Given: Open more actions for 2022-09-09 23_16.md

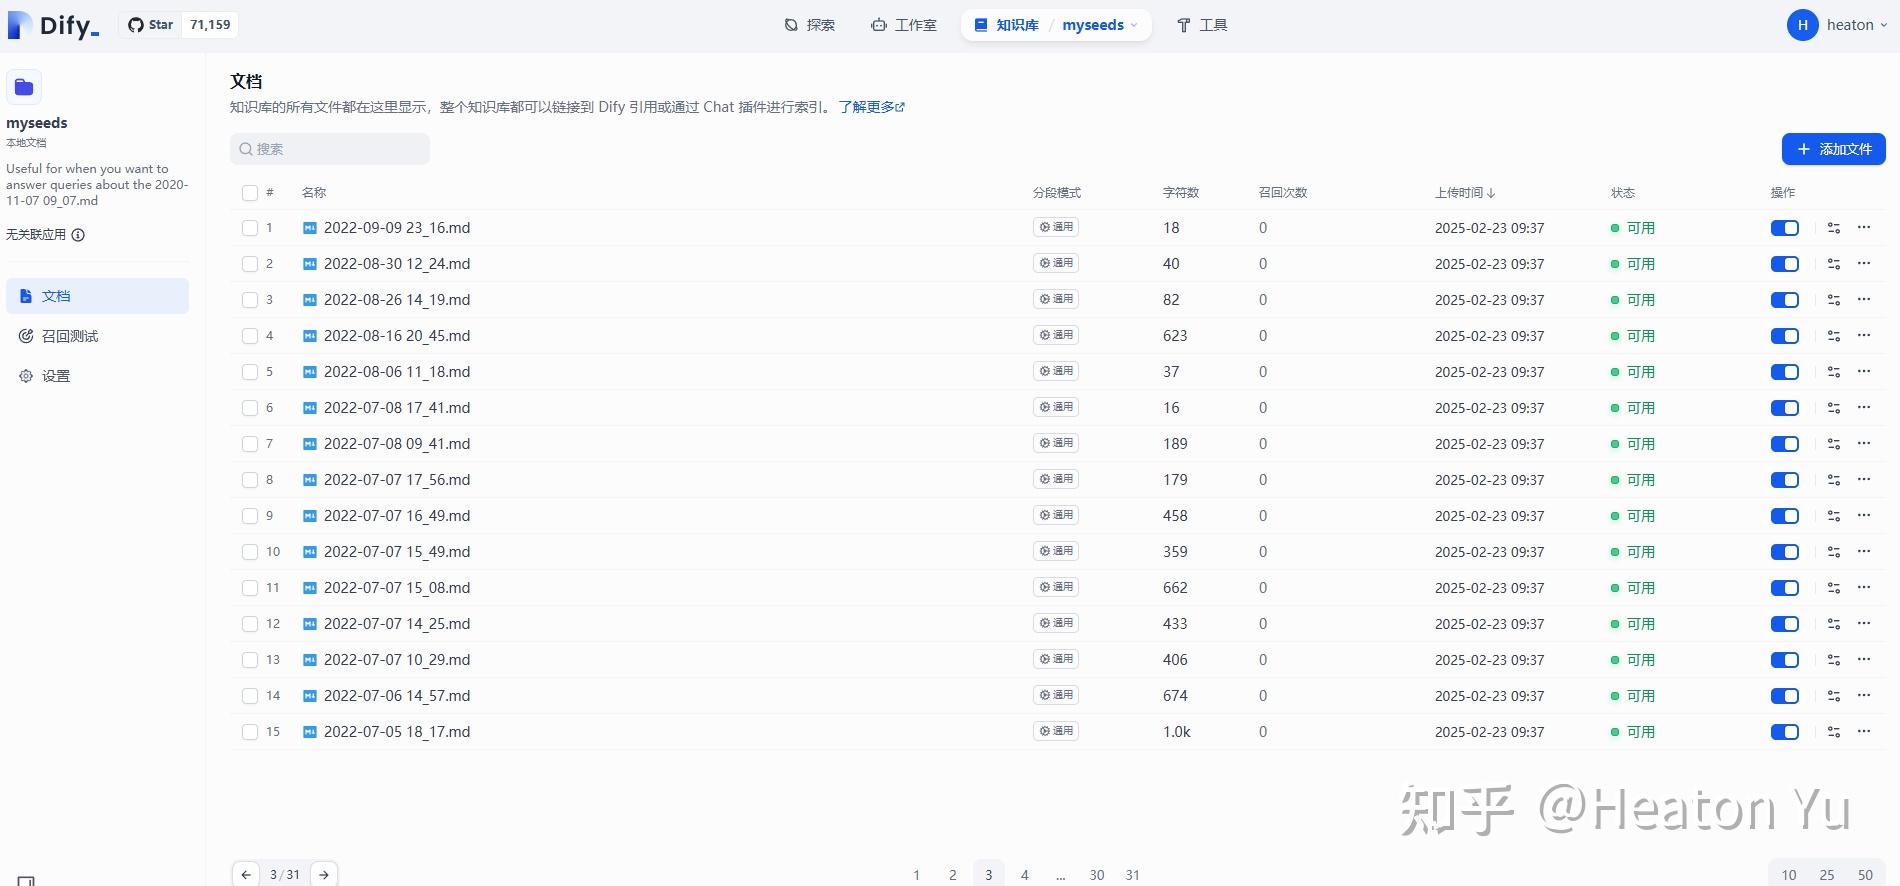Looking at the screenshot, I should pyautogui.click(x=1864, y=228).
